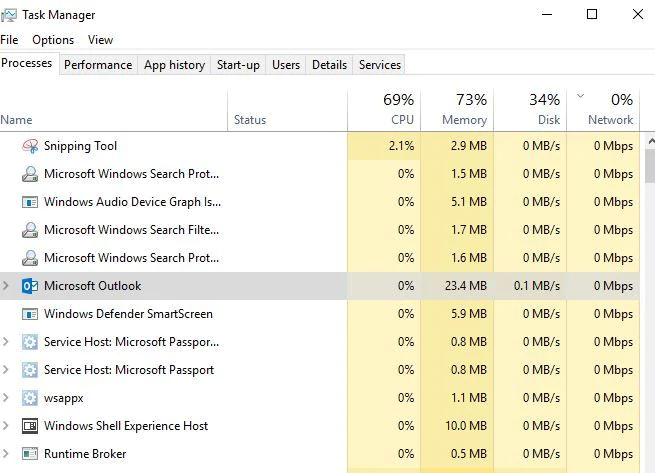Screen dimensions: 655x473
Task: Click the Windows Audio Device Graph icon
Action: (29, 202)
